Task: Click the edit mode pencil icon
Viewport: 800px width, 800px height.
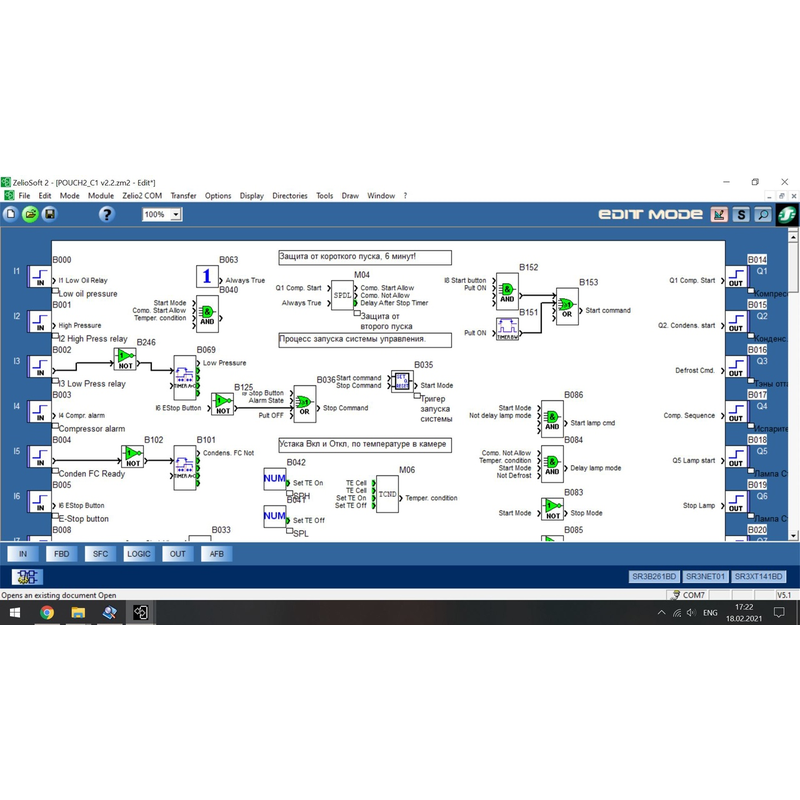Action: [719, 214]
